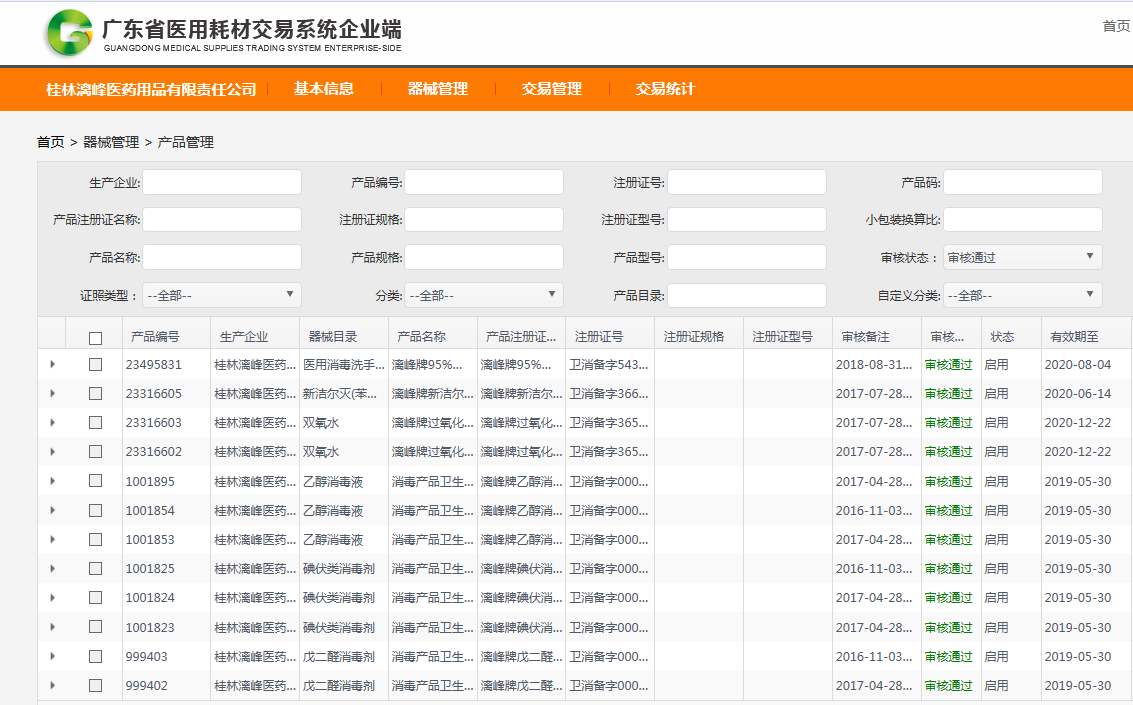This screenshot has width=1133, height=705.
Task: Go to 首页 in the breadcrumb
Action: point(51,142)
